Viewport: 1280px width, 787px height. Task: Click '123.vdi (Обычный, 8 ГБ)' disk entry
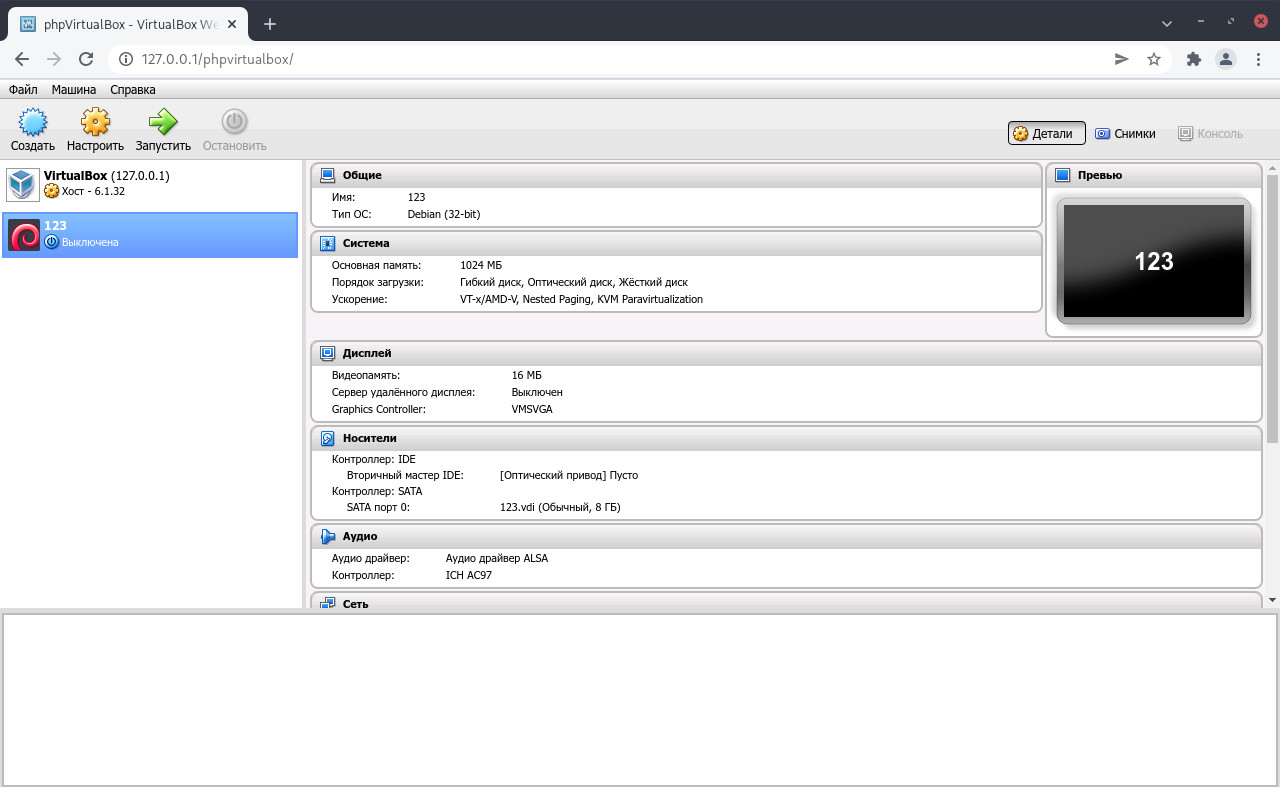tap(560, 507)
